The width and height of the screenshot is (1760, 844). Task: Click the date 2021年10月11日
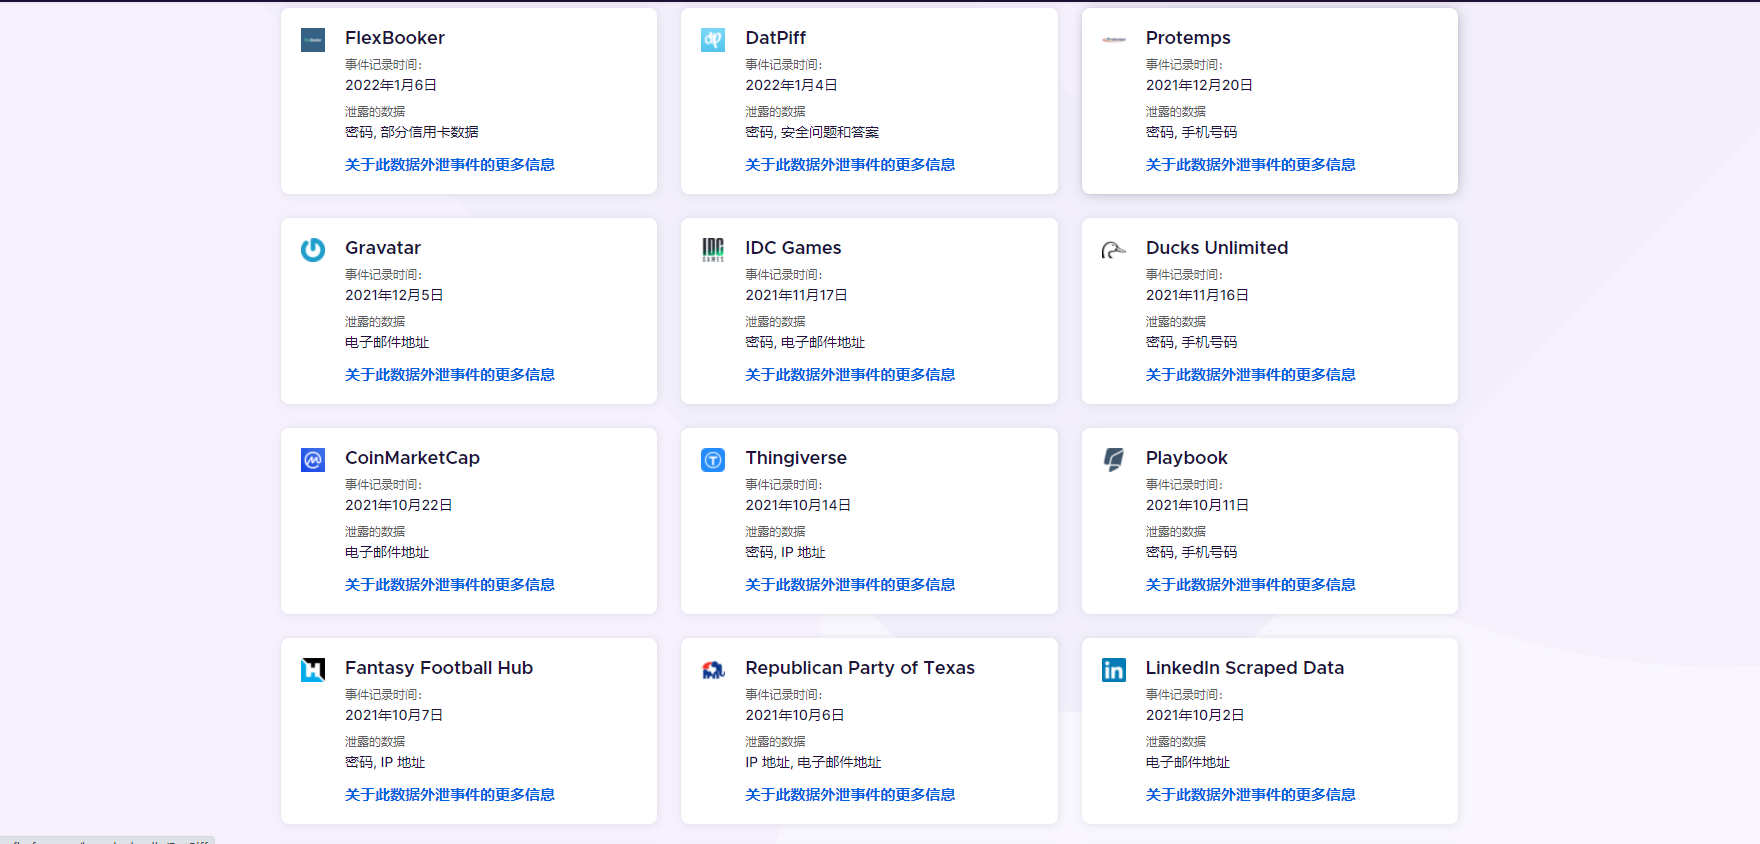[1197, 505]
